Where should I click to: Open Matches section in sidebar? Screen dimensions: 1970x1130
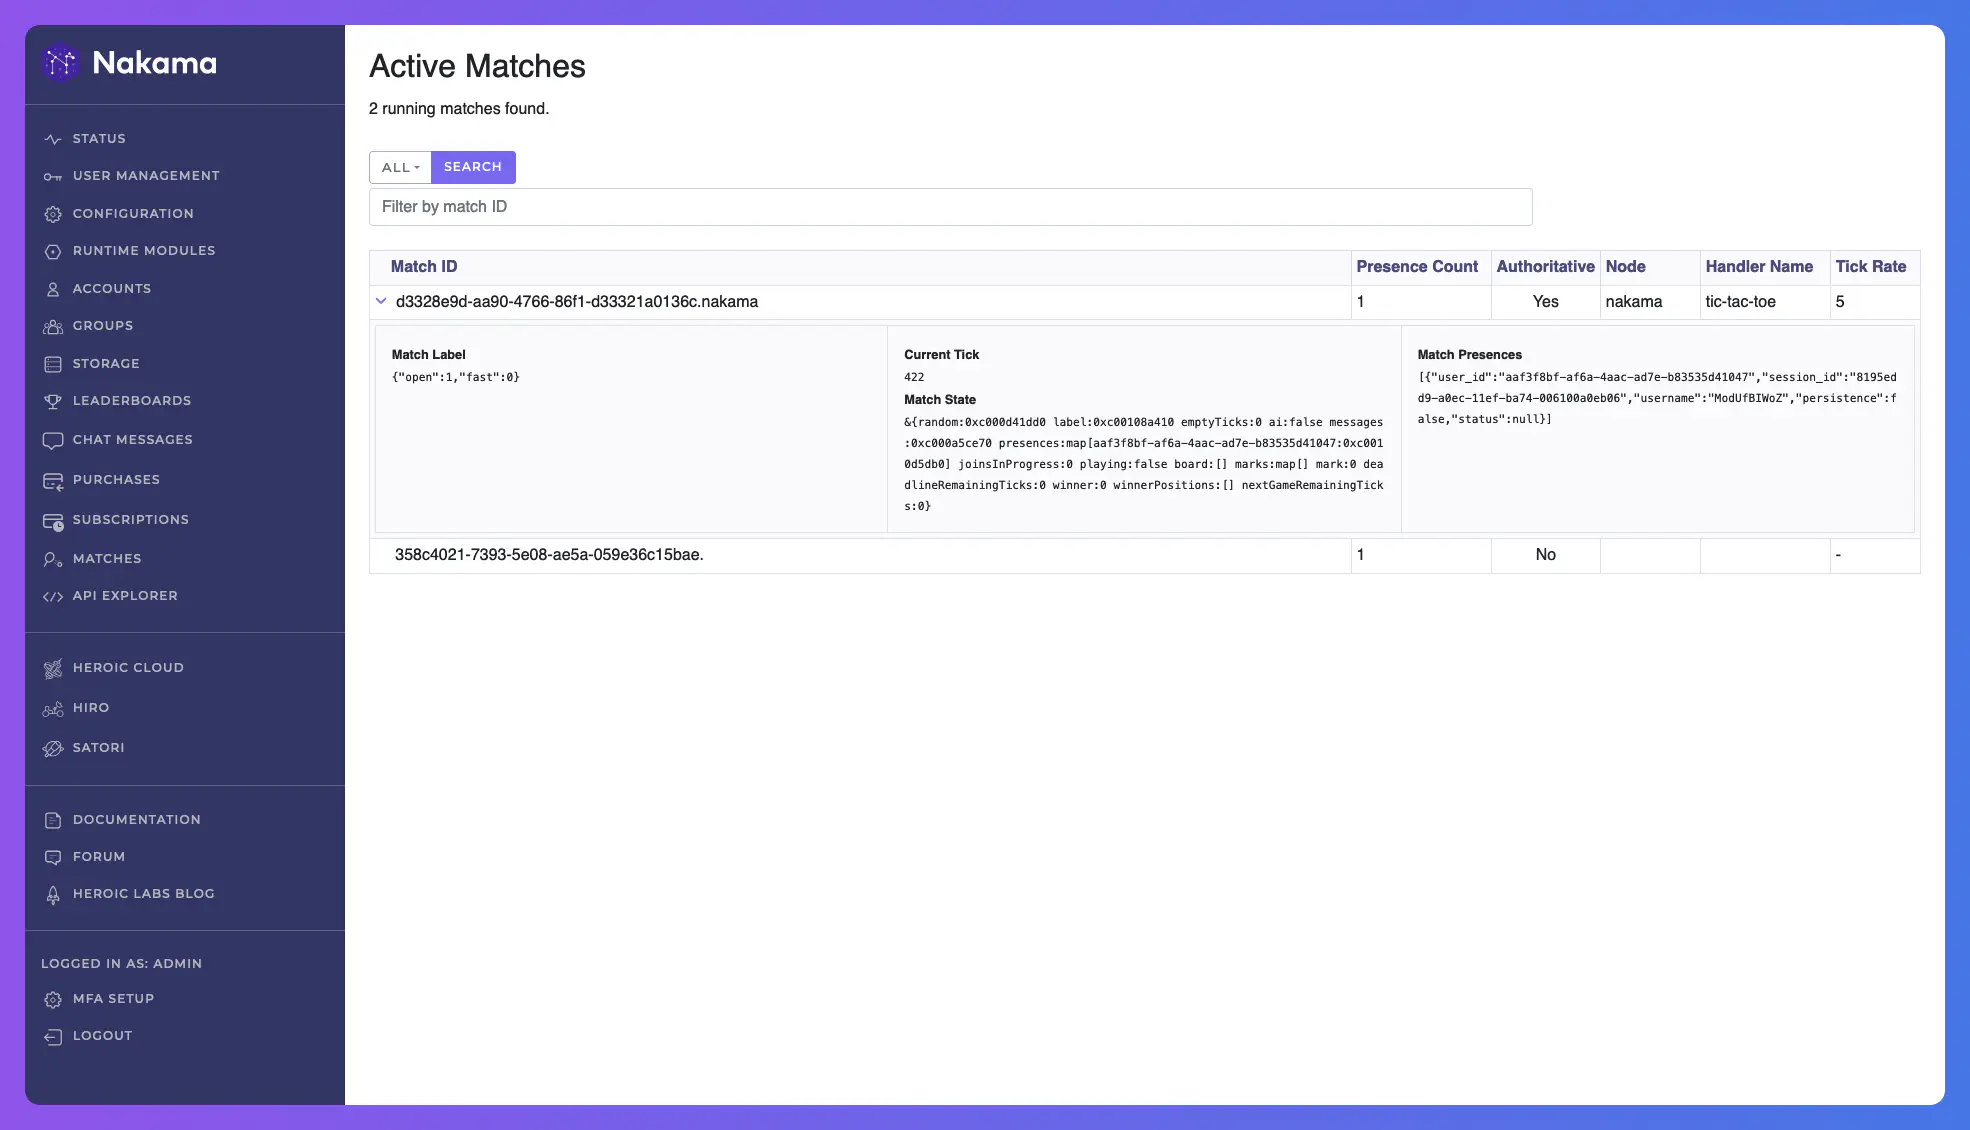(107, 559)
